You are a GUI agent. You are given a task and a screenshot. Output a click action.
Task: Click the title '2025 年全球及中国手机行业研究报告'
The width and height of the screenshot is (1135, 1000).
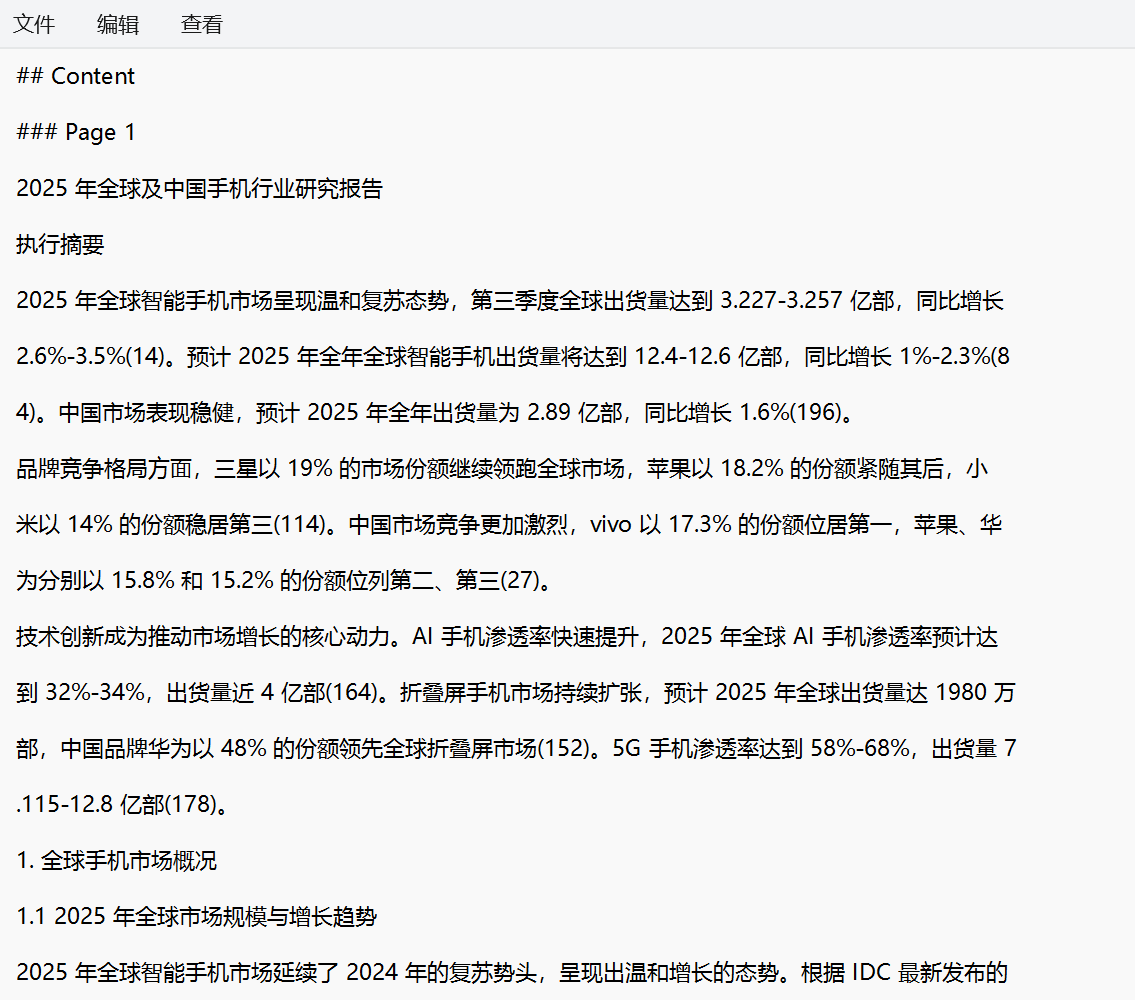[199, 188]
